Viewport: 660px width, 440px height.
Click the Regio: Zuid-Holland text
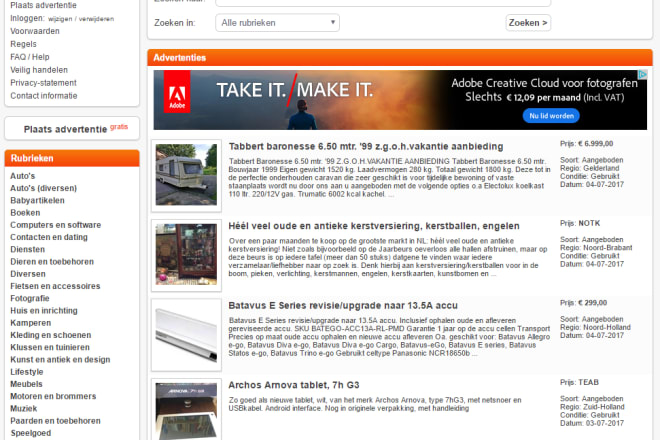[x=592, y=407]
